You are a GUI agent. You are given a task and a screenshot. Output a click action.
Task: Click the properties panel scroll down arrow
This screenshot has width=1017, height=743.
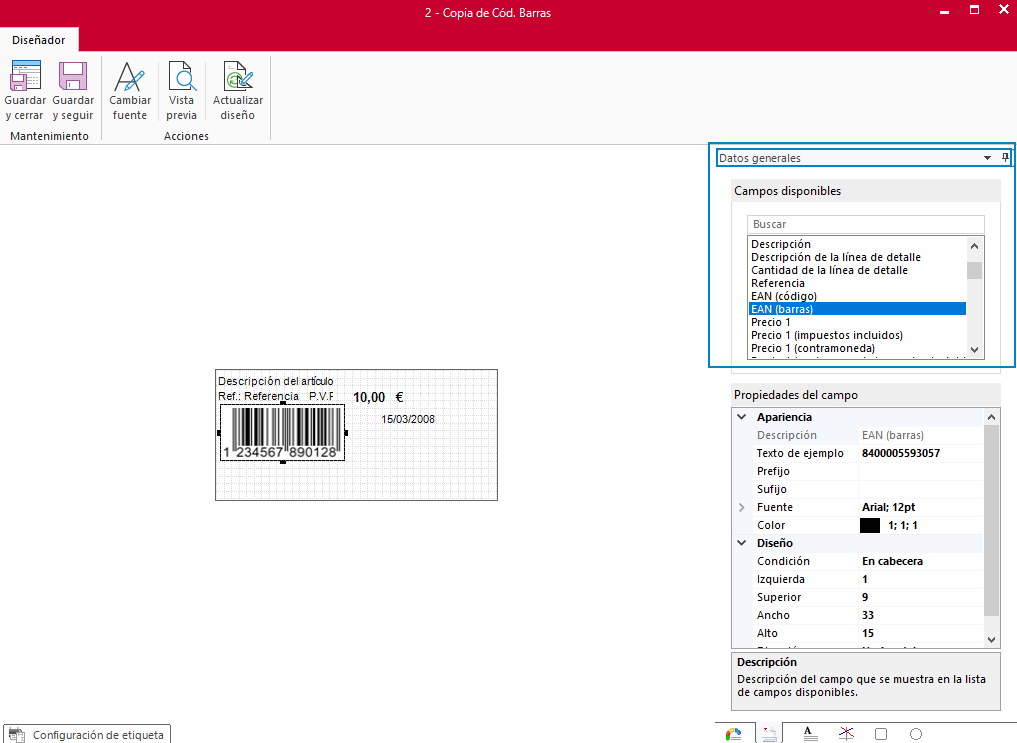(992, 639)
